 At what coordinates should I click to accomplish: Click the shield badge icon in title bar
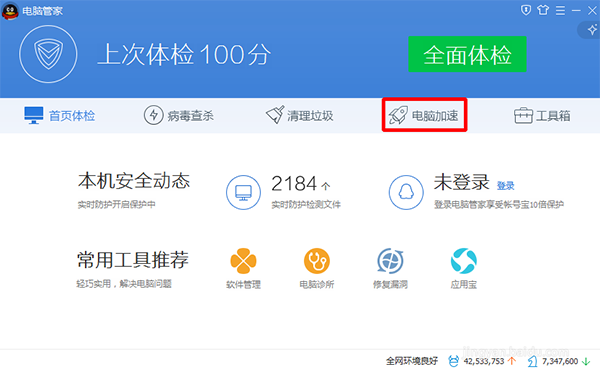[x=526, y=10]
